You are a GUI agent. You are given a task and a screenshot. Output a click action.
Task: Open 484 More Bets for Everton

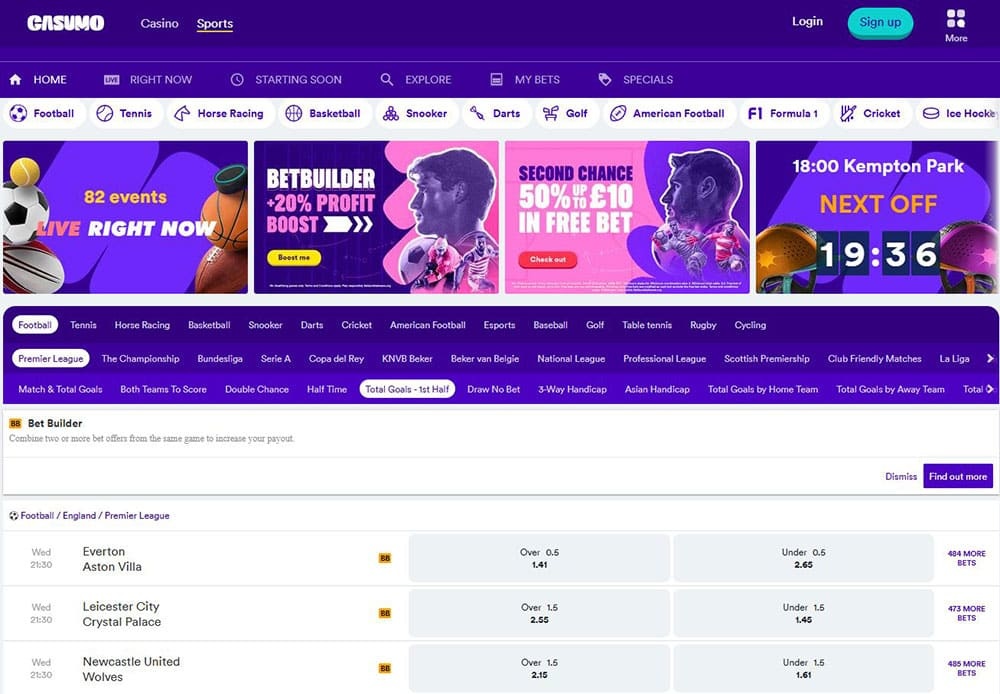pyautogui.click(x=966, y=558)
